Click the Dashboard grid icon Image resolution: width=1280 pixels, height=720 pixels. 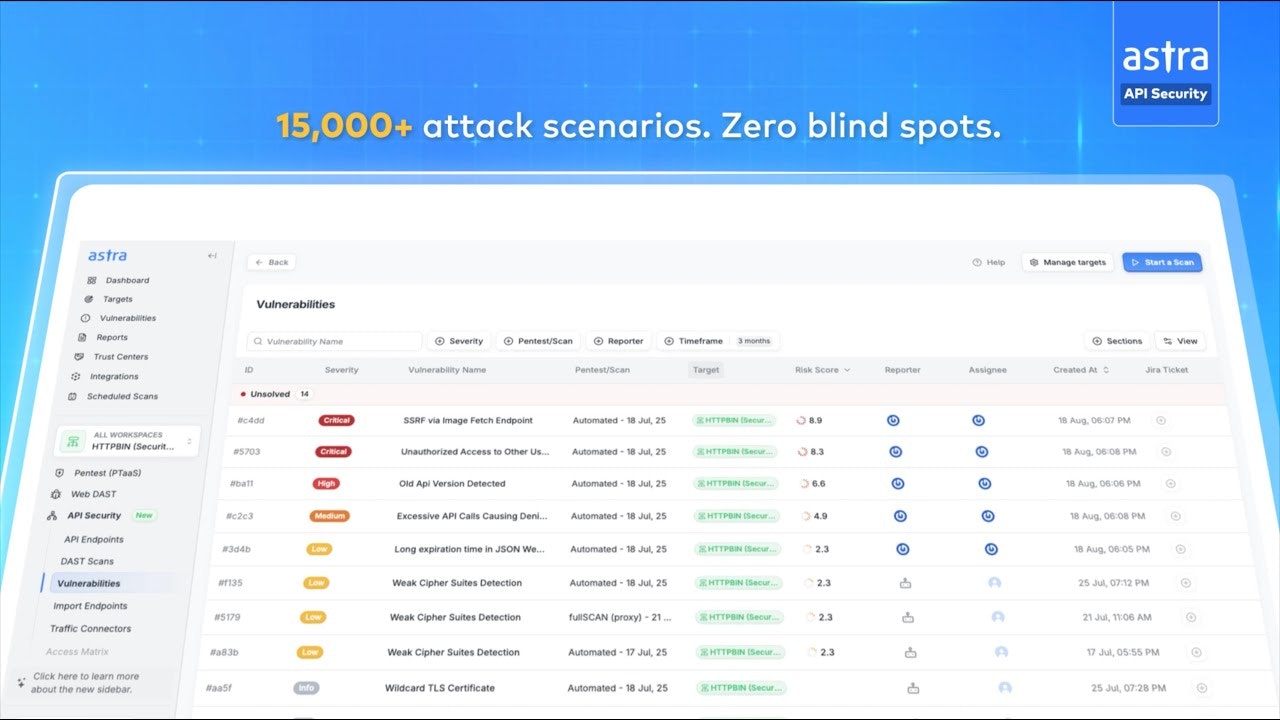92,281
